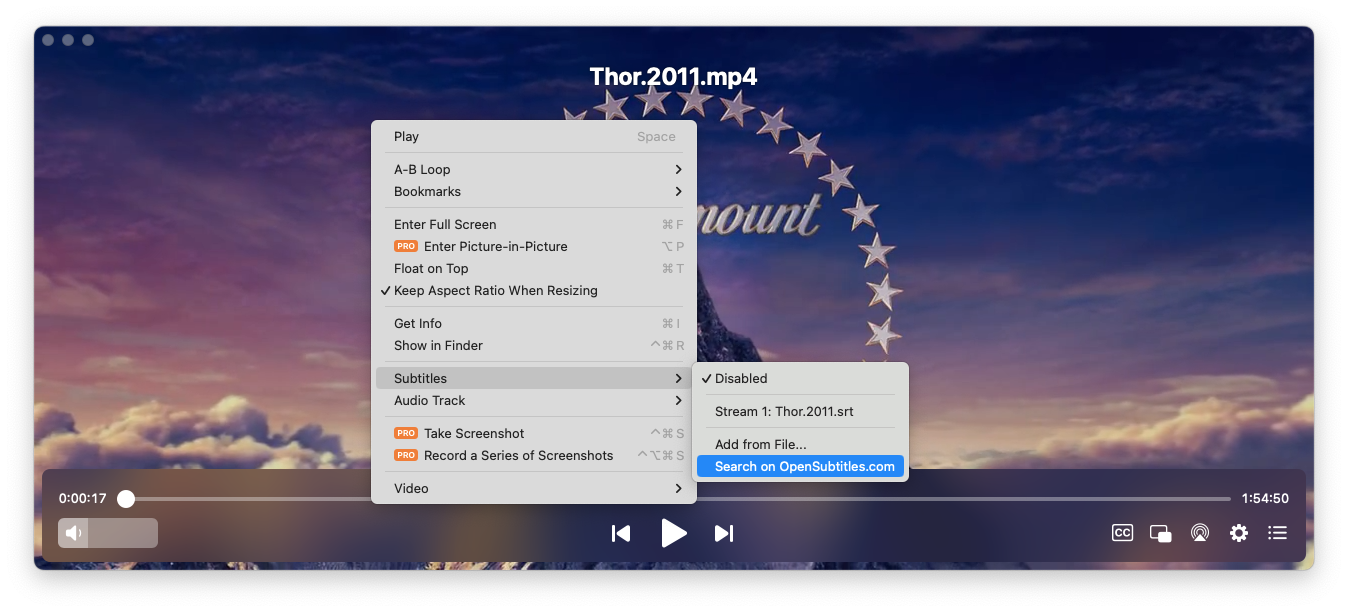
Task: Search subtitles on OpenSubtitles.com
Action: 800,466
